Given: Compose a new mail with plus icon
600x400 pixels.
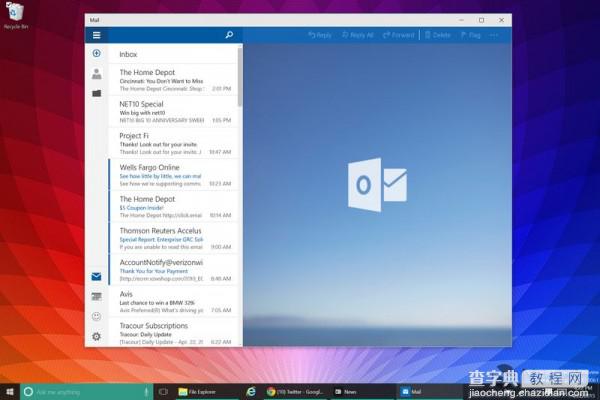Looking at the screenshot, I should pyautogui.click(x=96, y=53).
